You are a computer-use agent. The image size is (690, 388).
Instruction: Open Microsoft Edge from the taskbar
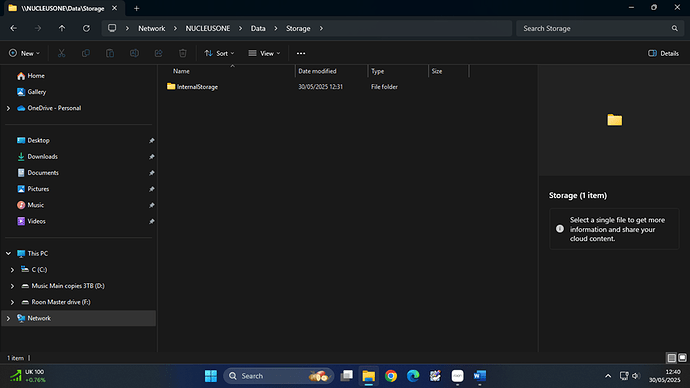point(413,376)
